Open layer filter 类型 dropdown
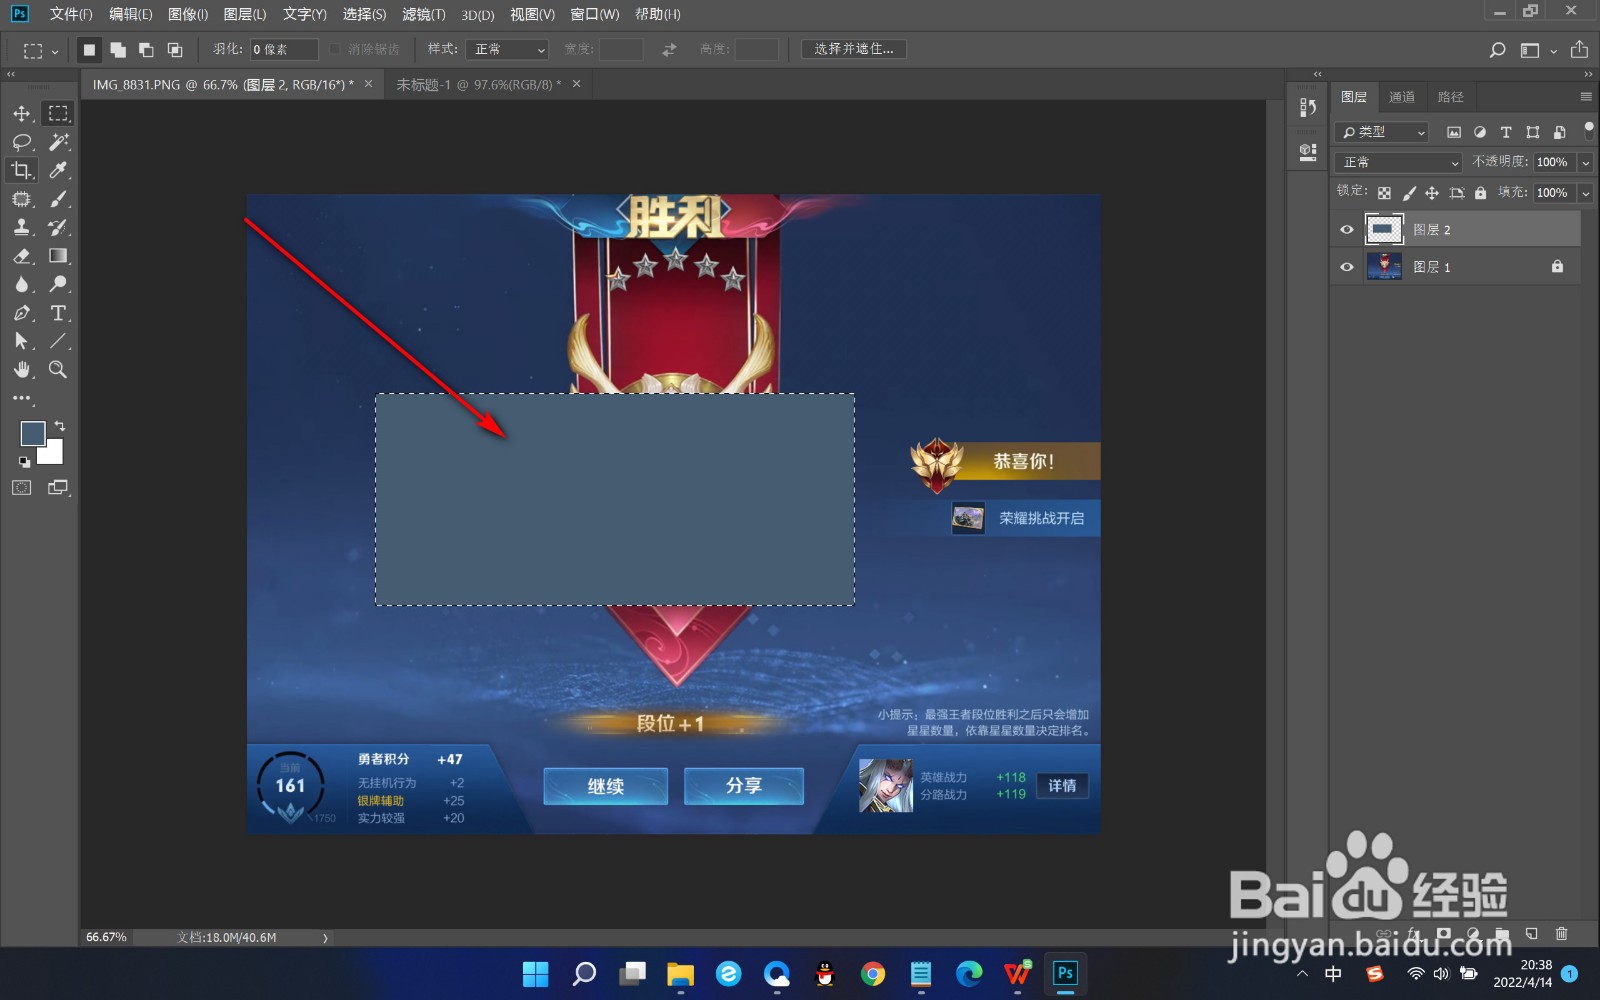The image size is (1600, 1000). click(1382, 132)
